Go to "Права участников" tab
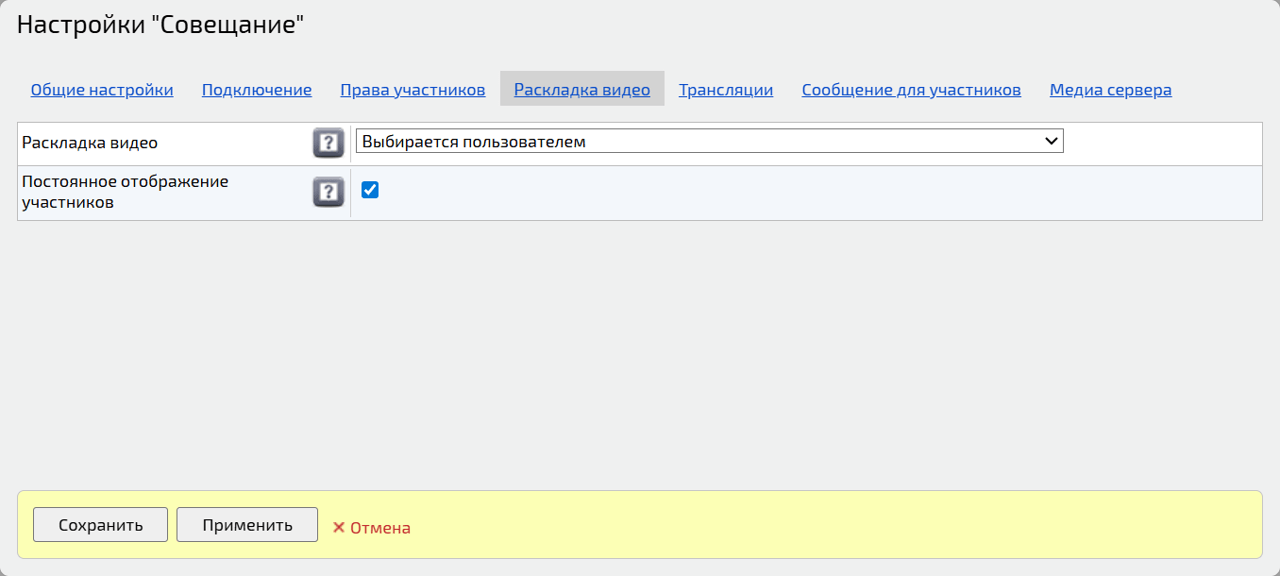Image resolution: width=1280 pixels, height=576 pixels. point(411,89)
